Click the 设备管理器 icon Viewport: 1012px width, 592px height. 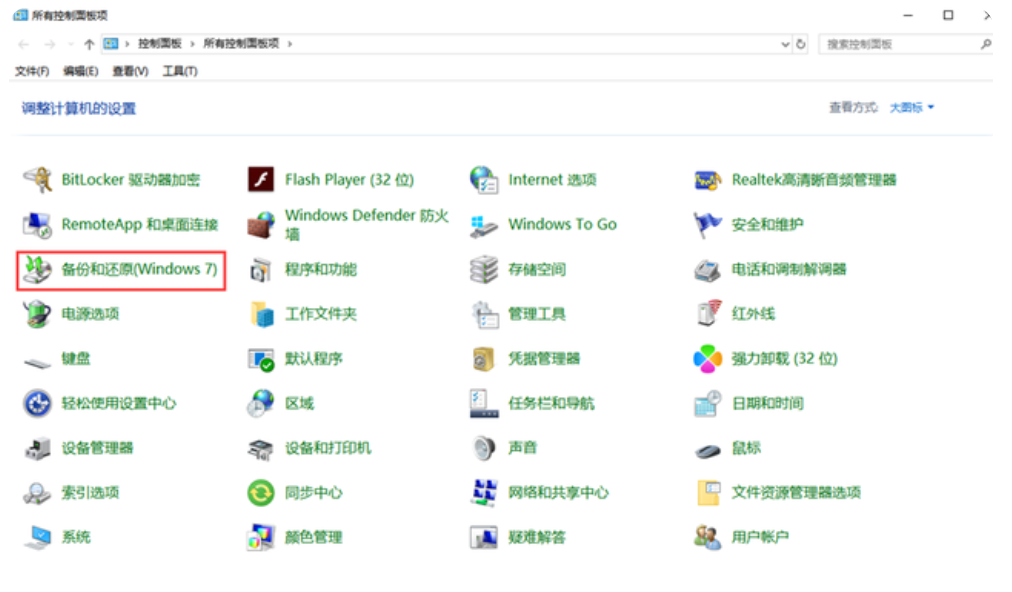[38, 448]
